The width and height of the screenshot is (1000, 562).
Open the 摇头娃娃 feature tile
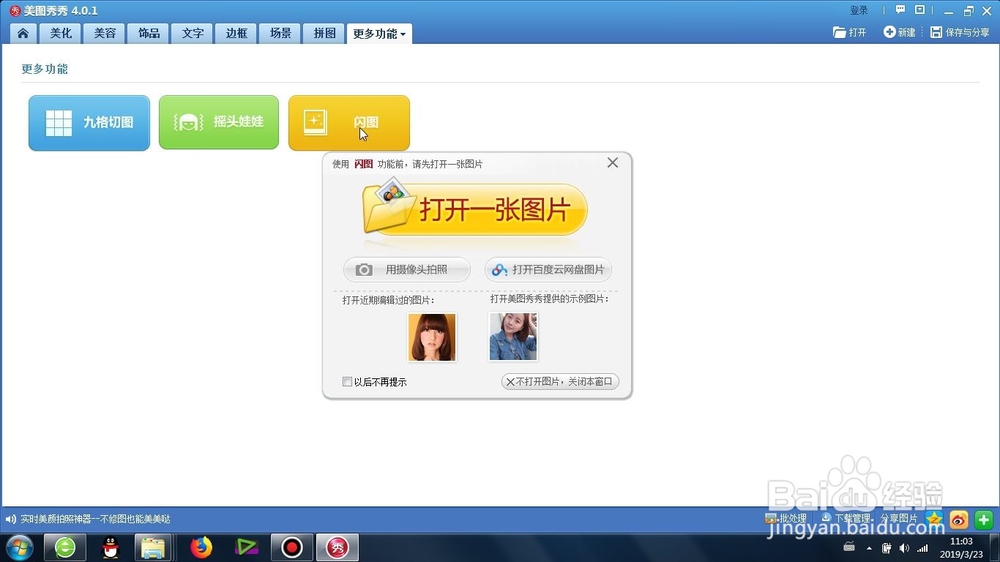[219, 122]
